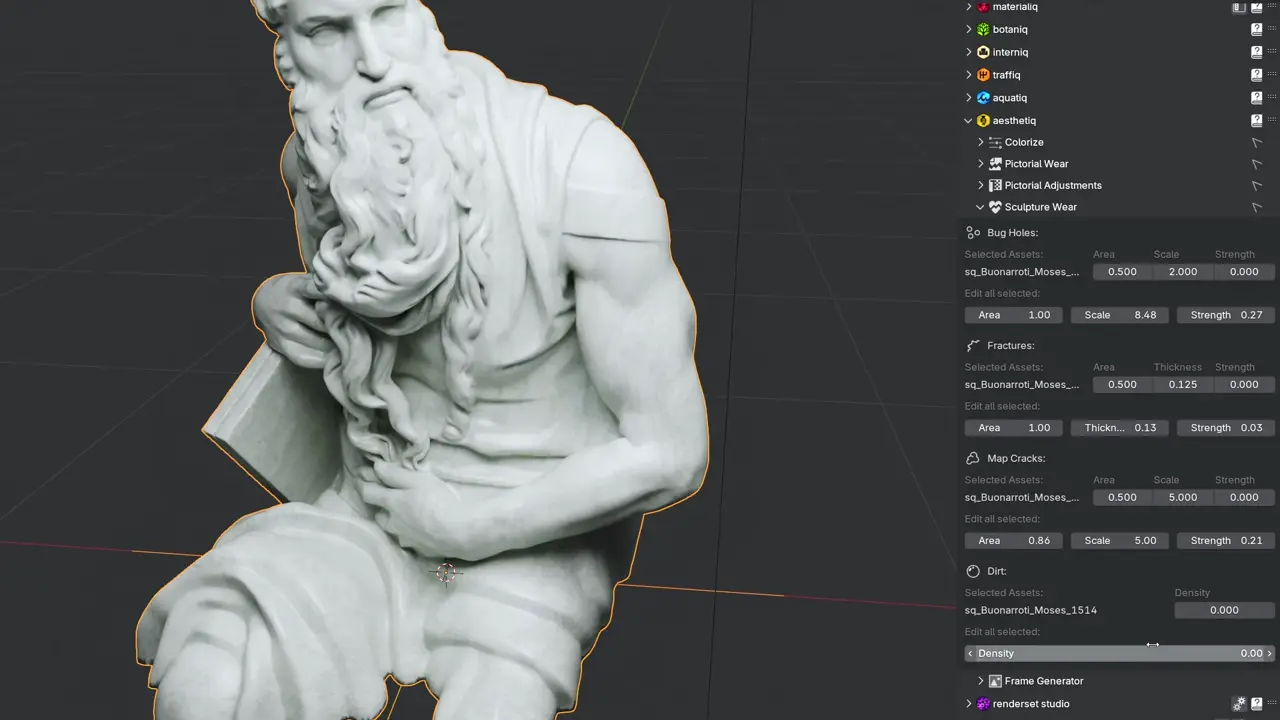Expand the interniq panel

point(969,52)
